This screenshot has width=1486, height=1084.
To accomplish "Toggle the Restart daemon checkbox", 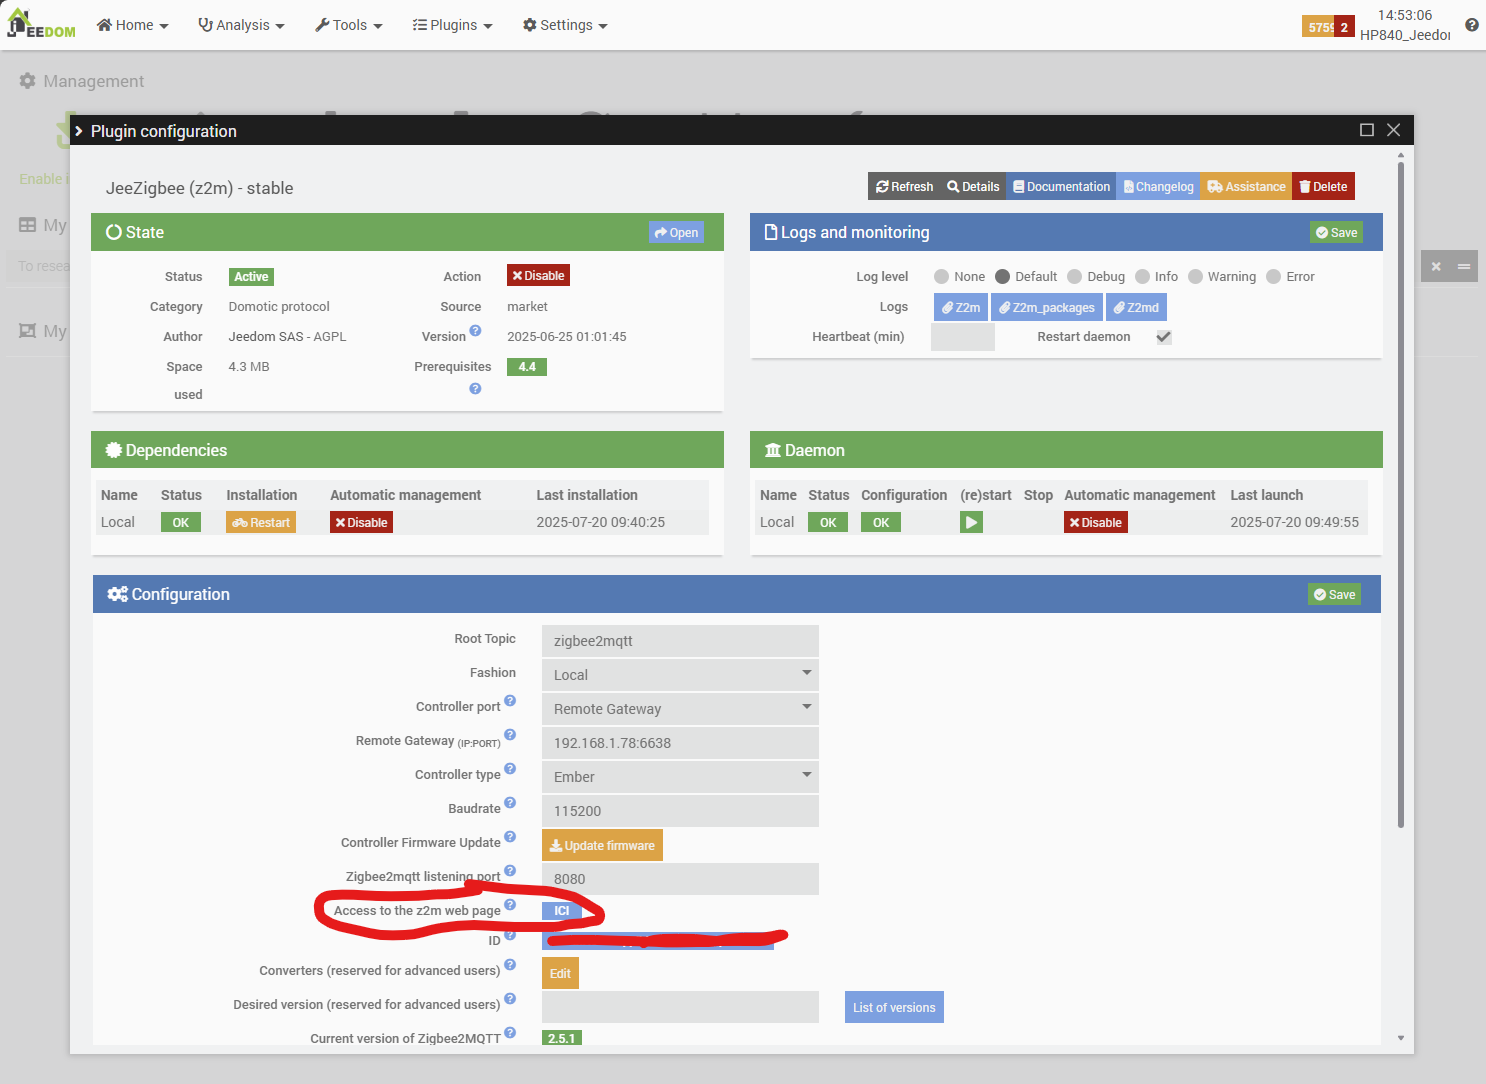I will [1164, 337].
